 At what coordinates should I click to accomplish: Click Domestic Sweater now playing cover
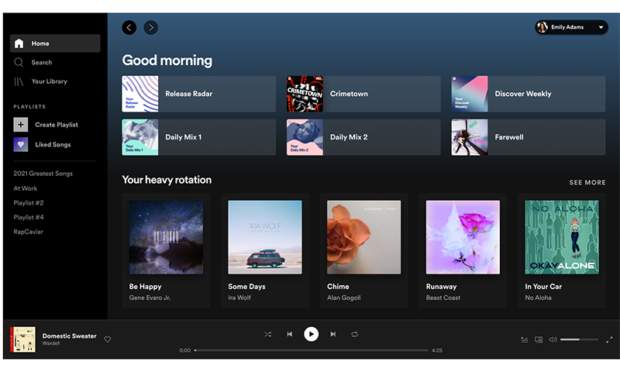click(x=23, y=339)
